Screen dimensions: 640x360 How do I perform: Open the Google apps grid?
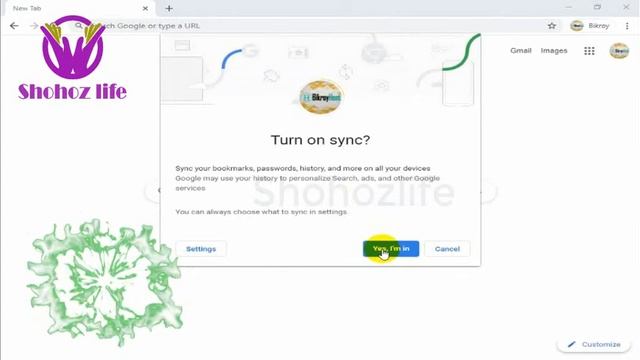(589, 51)
